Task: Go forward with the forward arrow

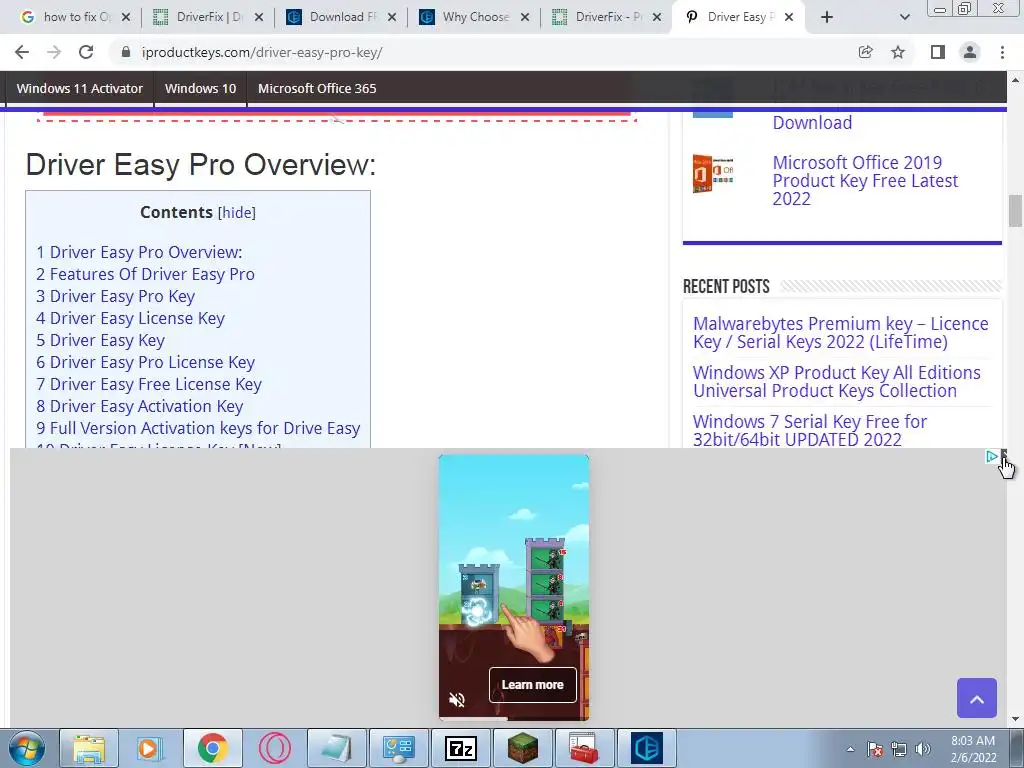Action: (54, 52)
